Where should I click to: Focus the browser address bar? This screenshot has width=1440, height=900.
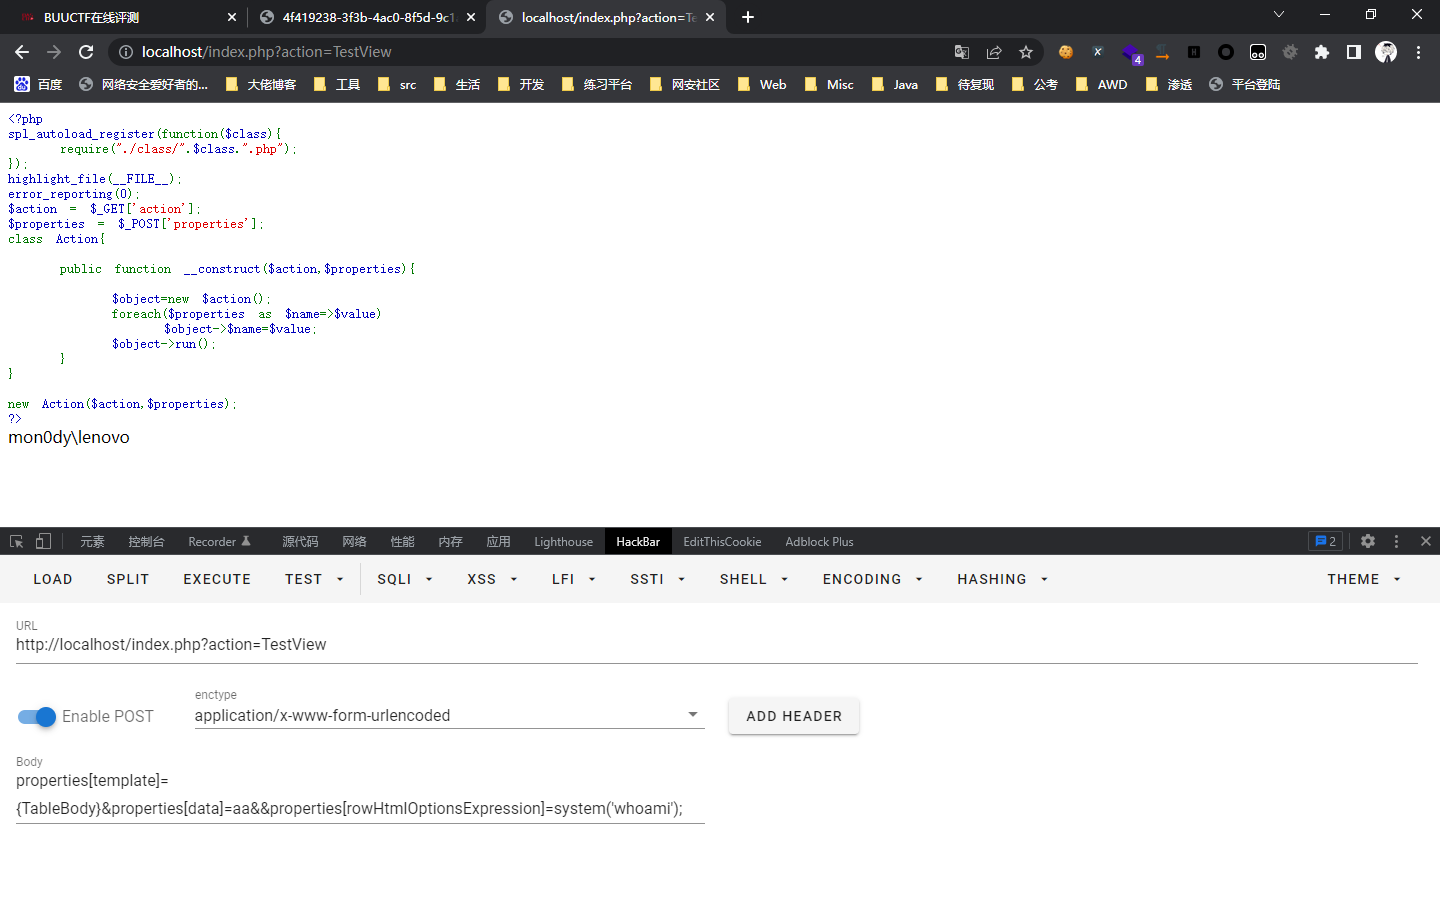[540, 52]
